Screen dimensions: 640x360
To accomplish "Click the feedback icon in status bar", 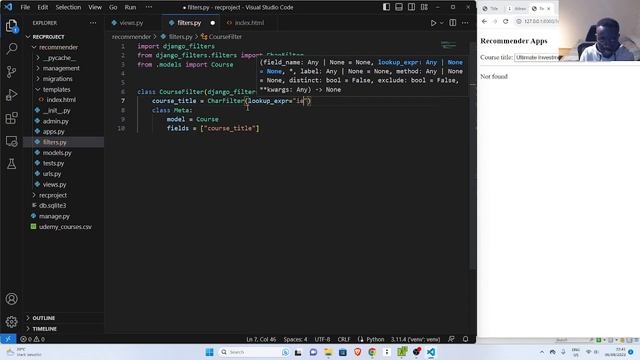I will (x=451, y=339).
